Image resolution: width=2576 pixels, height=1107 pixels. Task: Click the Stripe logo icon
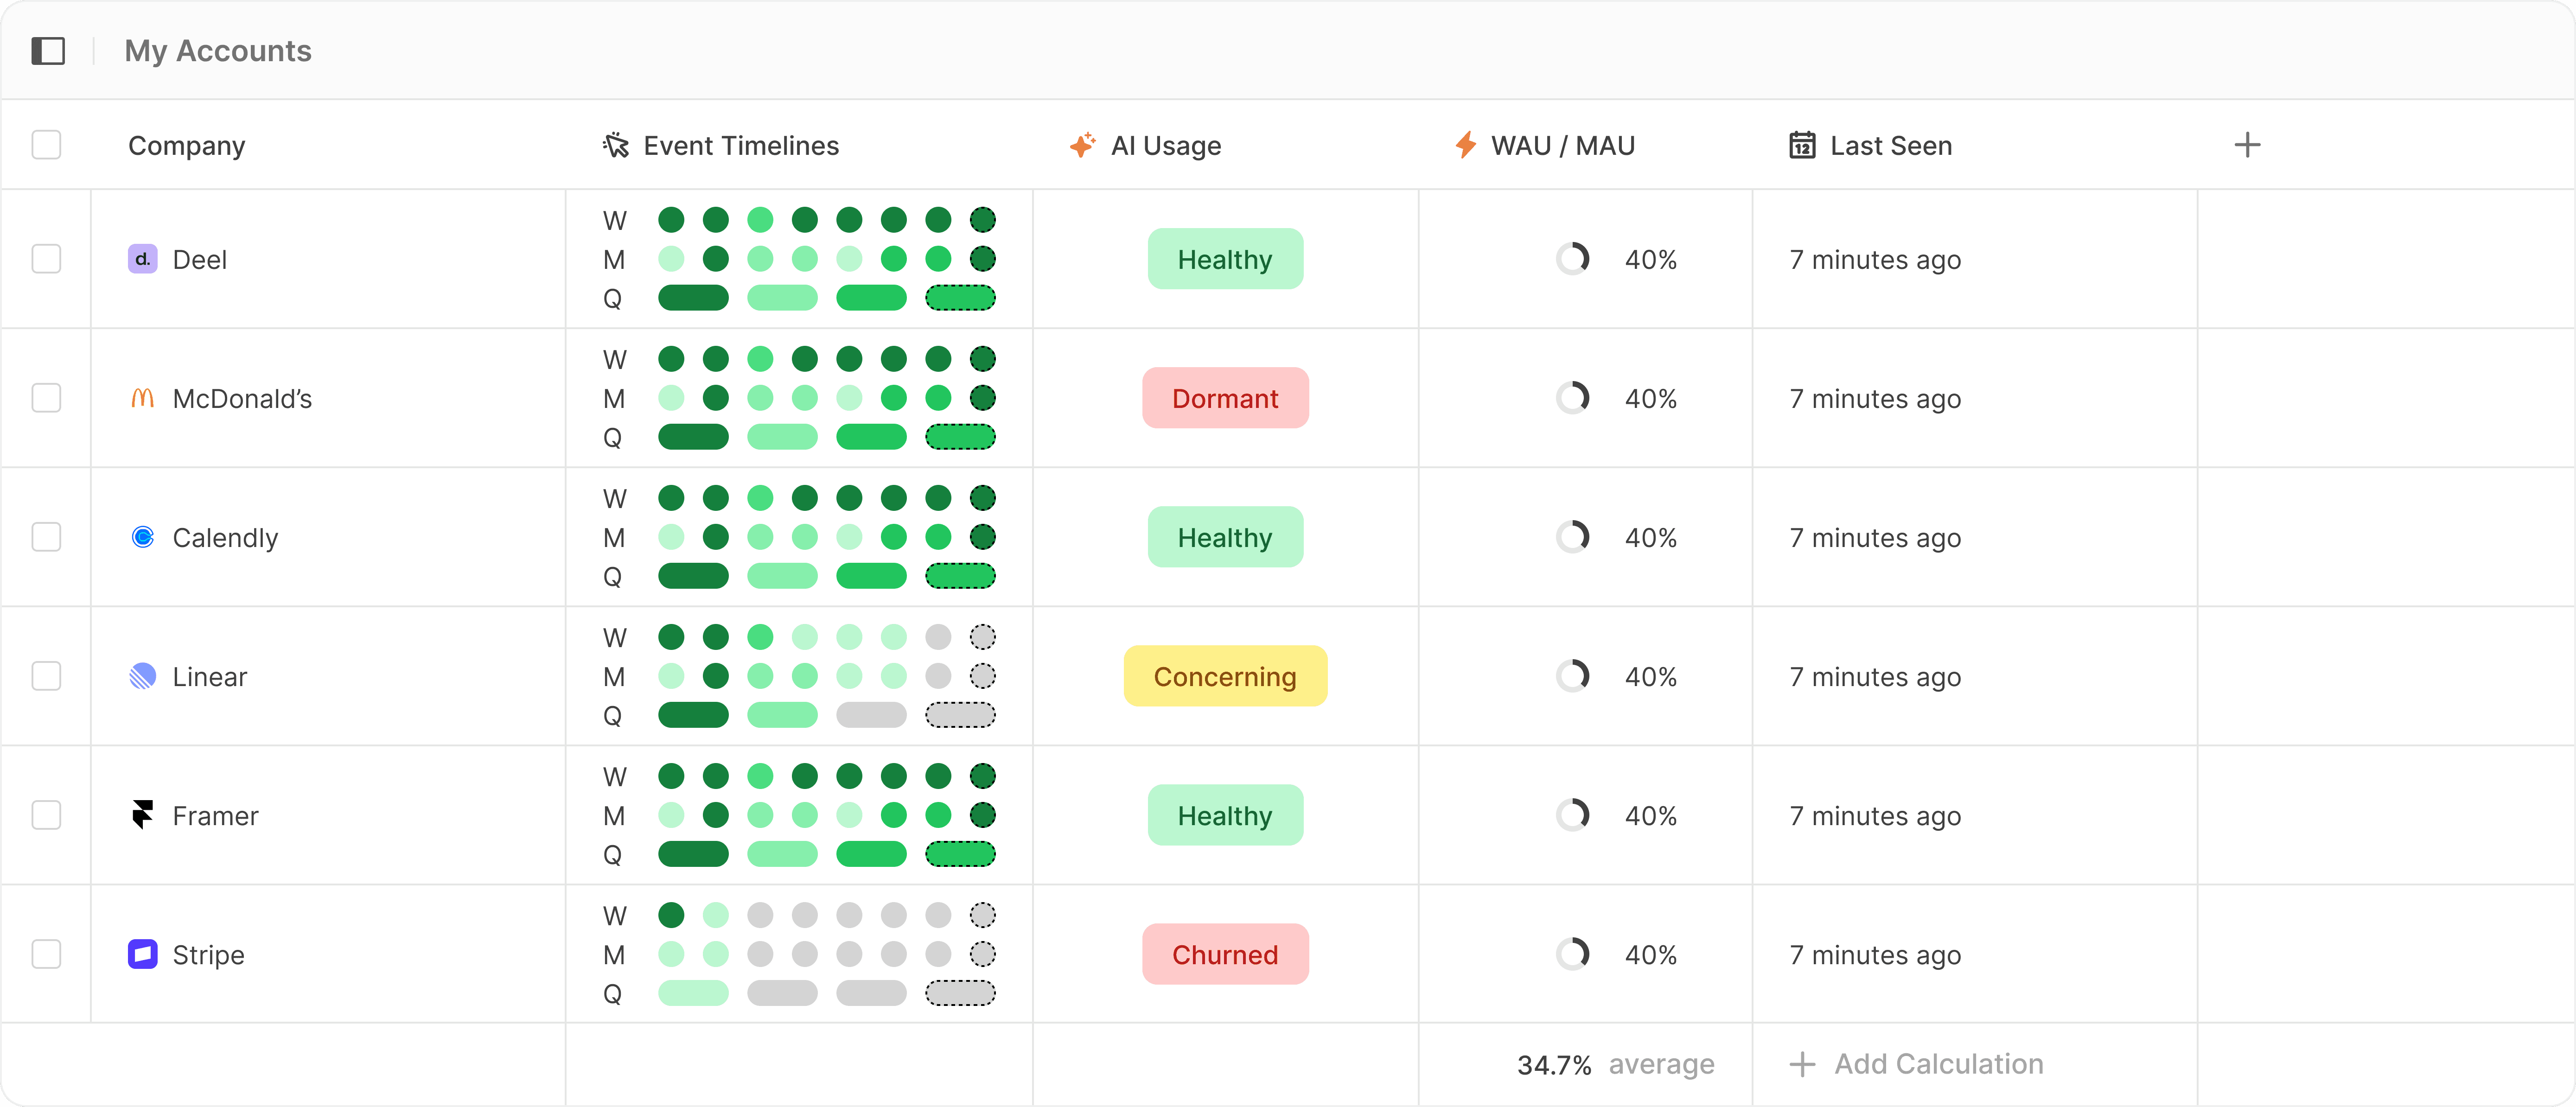[142, 954]
